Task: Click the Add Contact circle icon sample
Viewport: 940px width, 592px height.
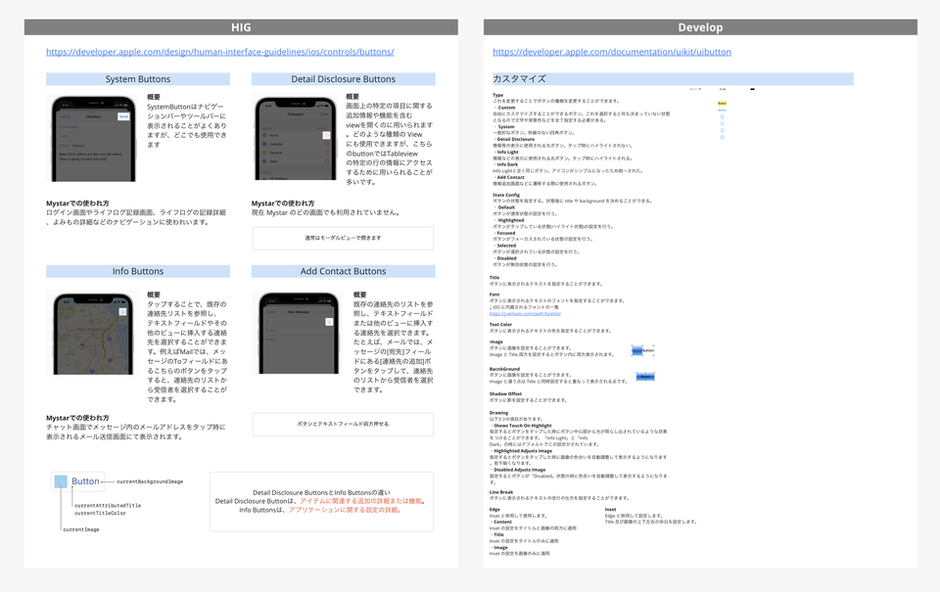Action: tap(721, 137)
